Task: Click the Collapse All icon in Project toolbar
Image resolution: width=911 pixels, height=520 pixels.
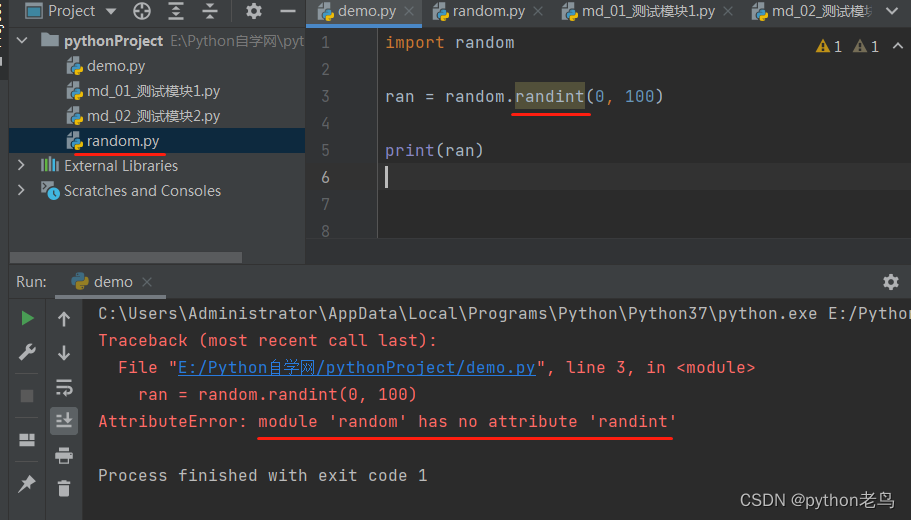Action: click(210, 11)
